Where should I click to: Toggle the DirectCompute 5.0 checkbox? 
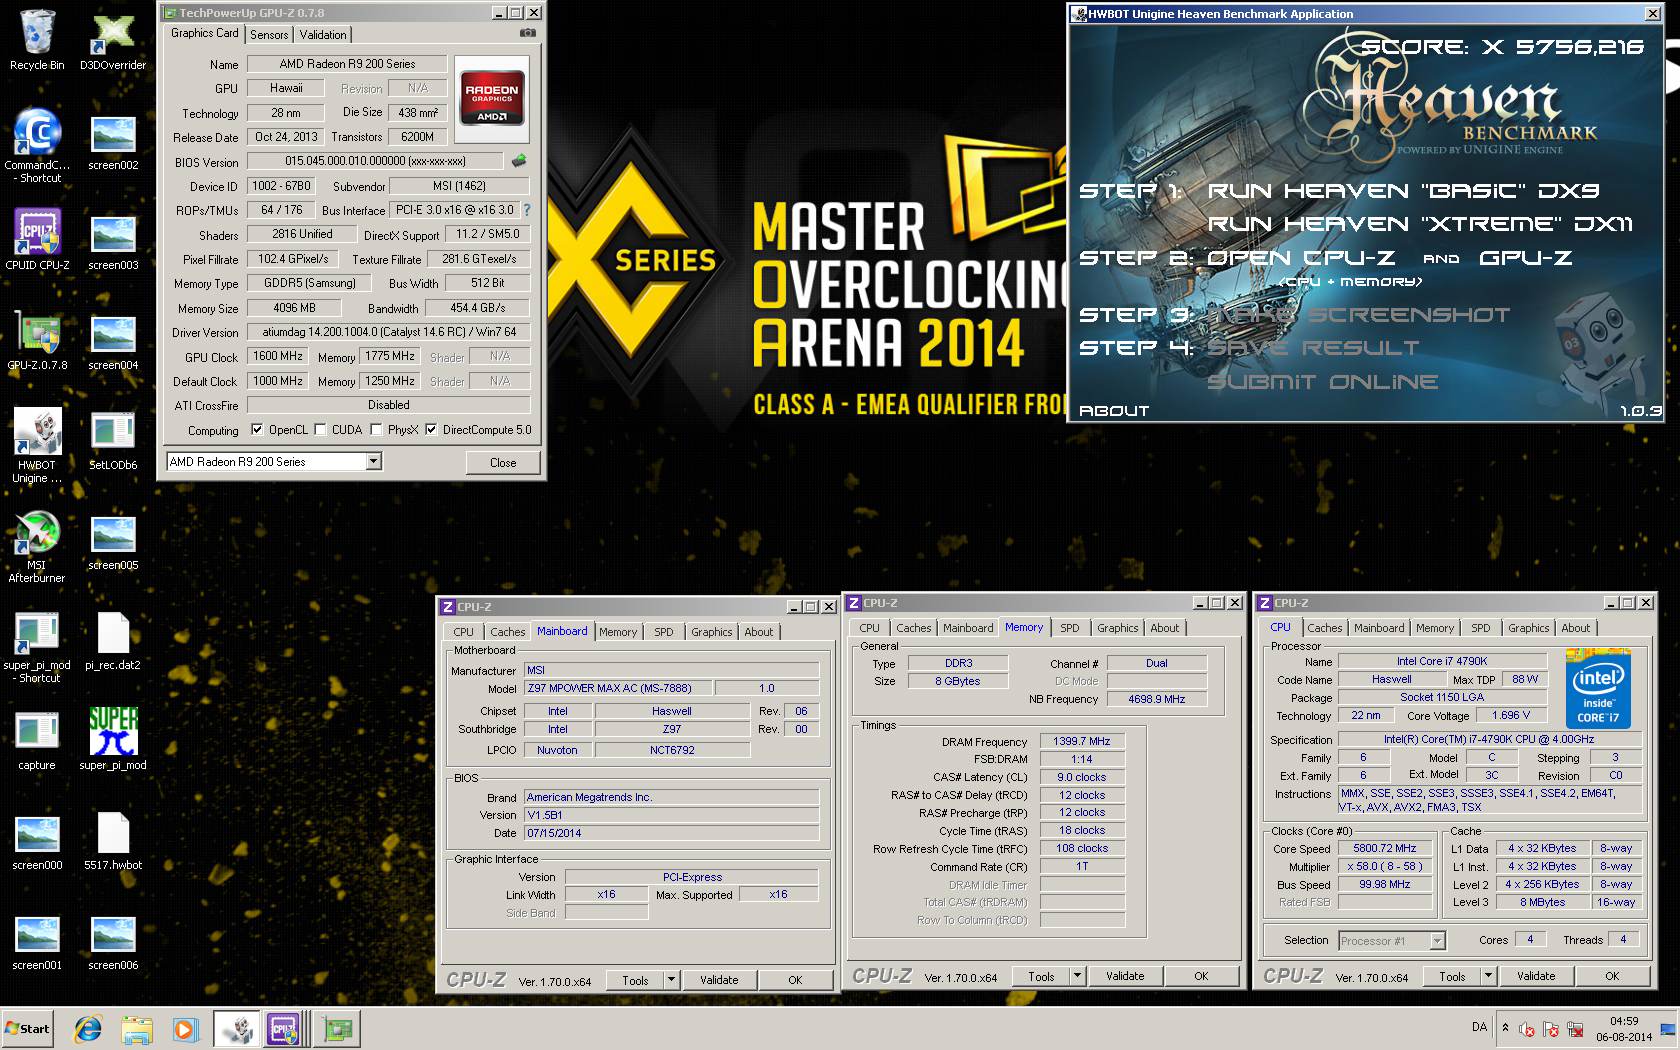click(431, 430)
